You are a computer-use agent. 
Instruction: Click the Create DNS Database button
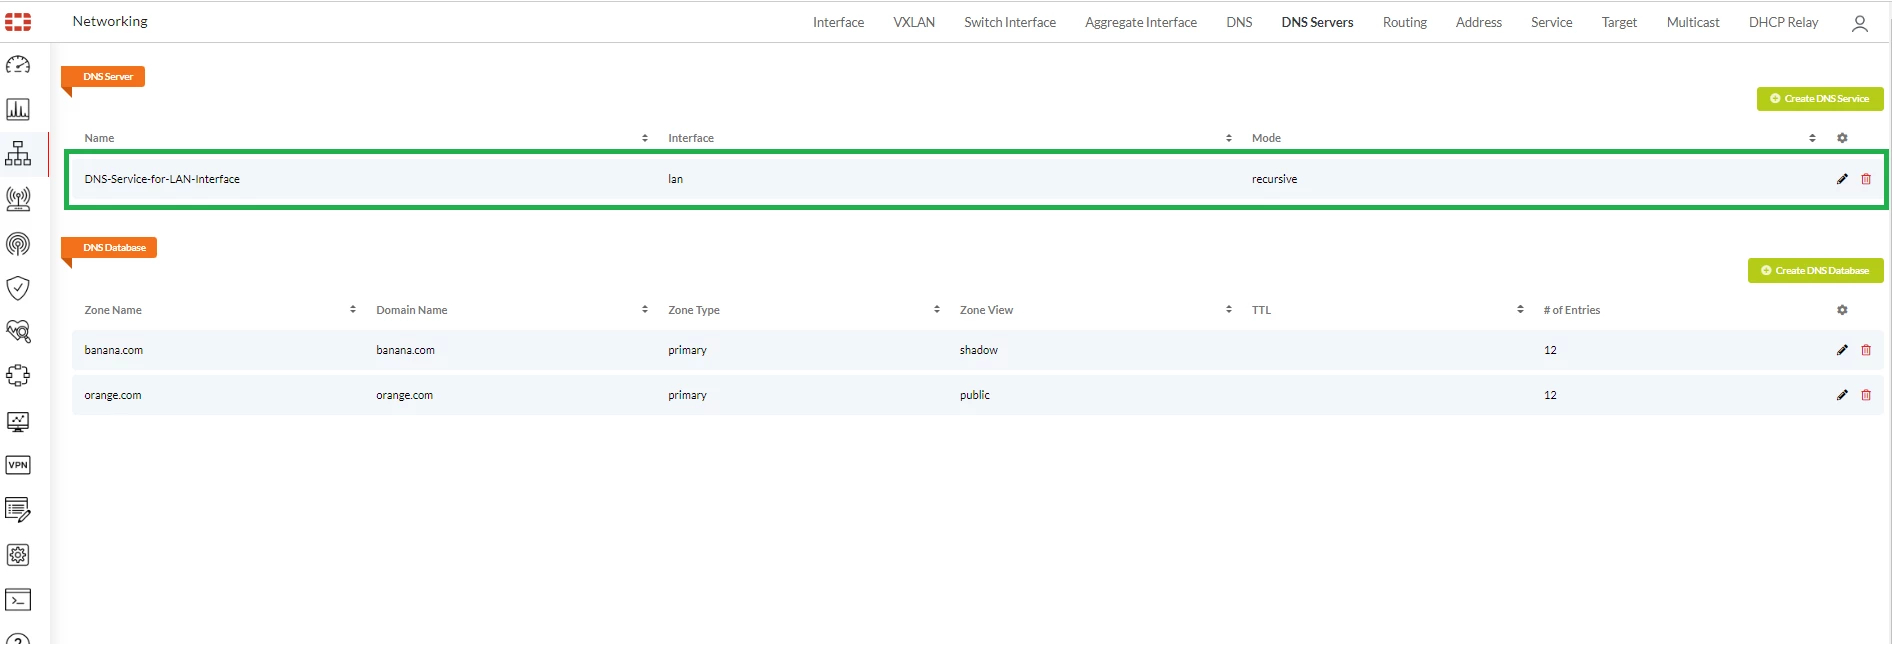coord(1816,271)
